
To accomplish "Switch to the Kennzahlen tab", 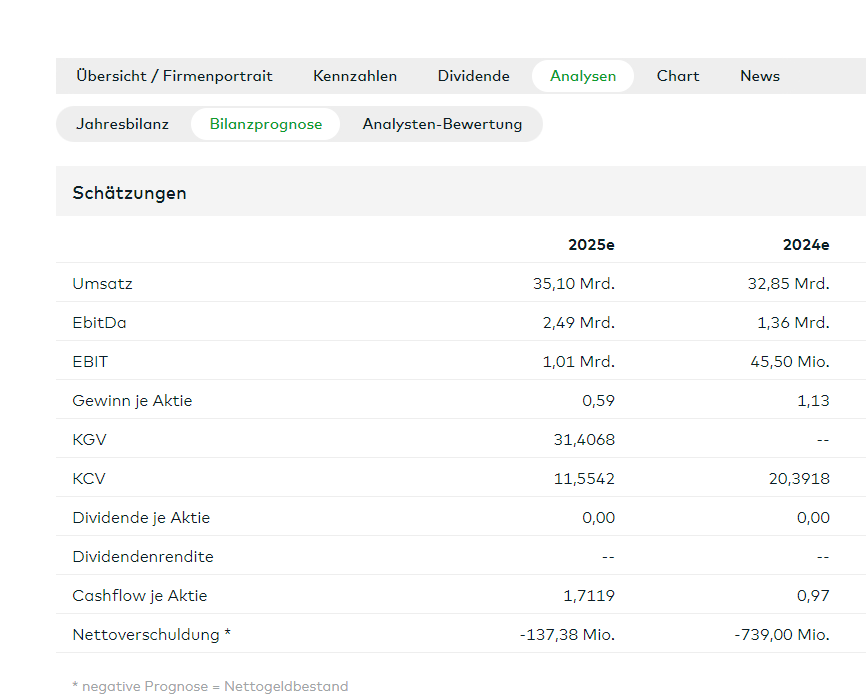I will pos(355,76).
